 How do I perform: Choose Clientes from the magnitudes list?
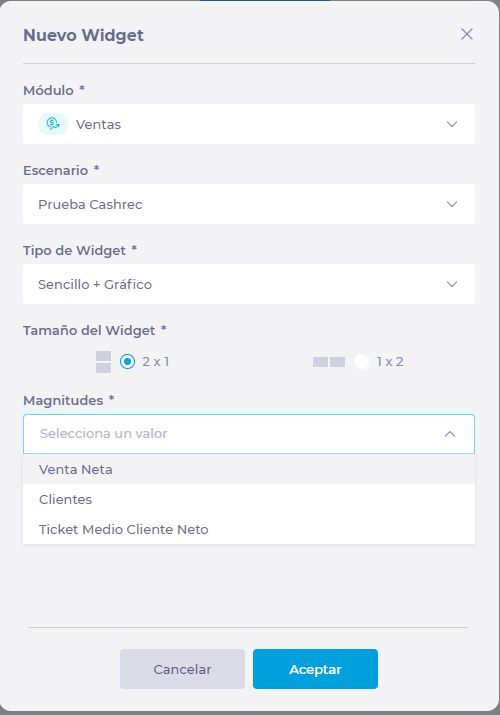[x=249, y=499]
